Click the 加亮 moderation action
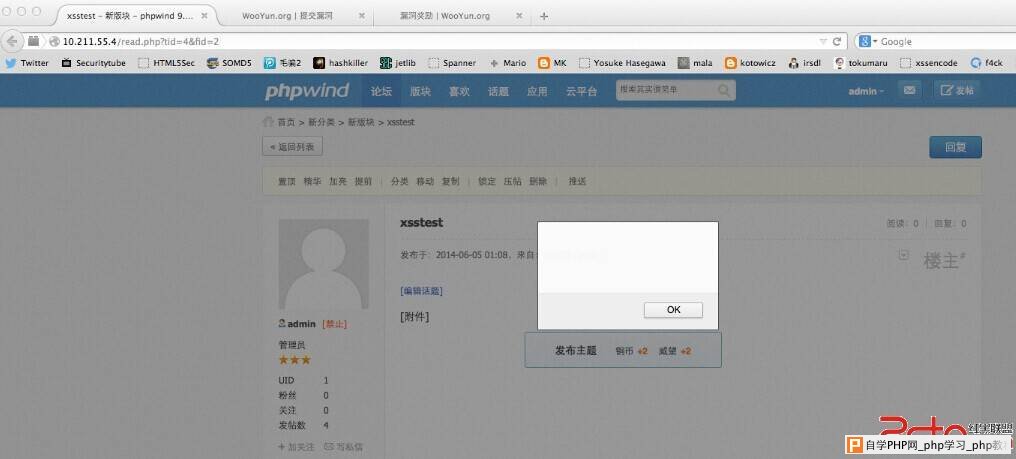This screenshot has width=1016, height=459. (x=338, y=182)
